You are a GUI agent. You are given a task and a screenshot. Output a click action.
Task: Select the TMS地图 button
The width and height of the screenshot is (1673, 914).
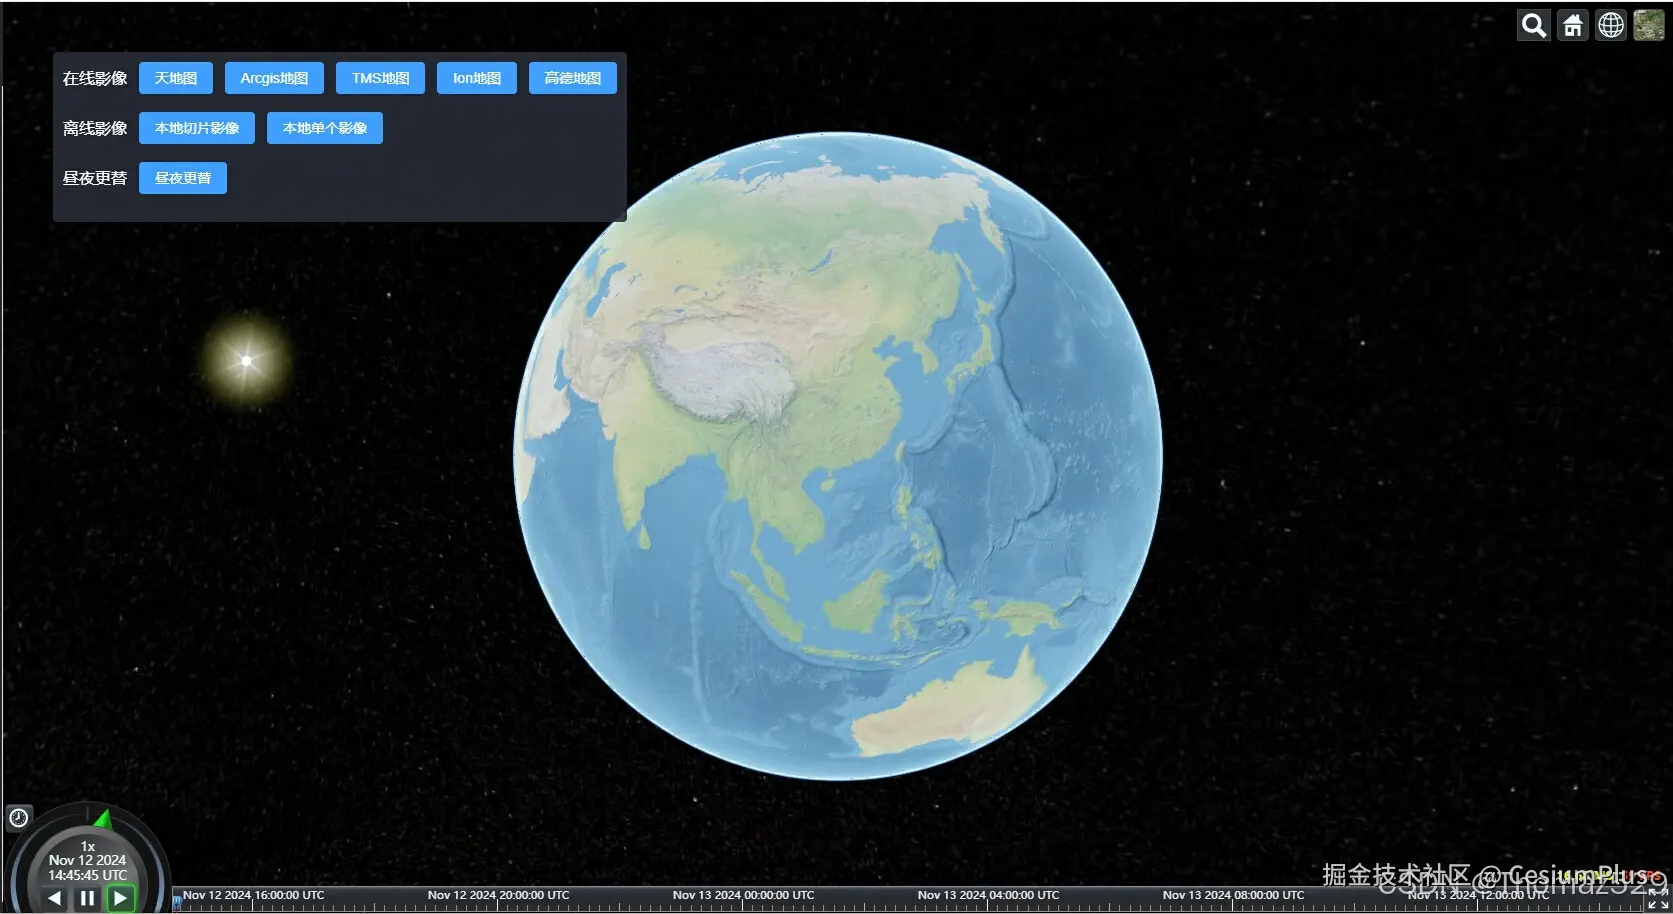pyautogui.click(x=380, y=78)
